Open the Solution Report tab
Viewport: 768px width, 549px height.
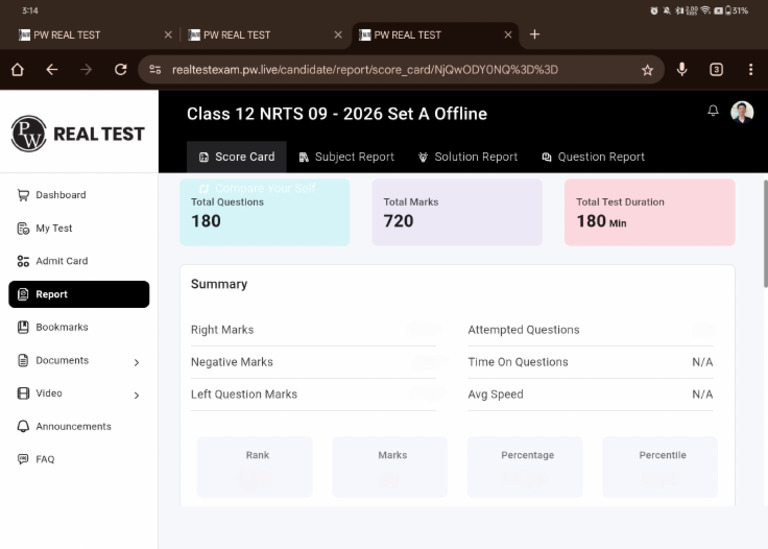pyautogui.click(x=467, y=157)
